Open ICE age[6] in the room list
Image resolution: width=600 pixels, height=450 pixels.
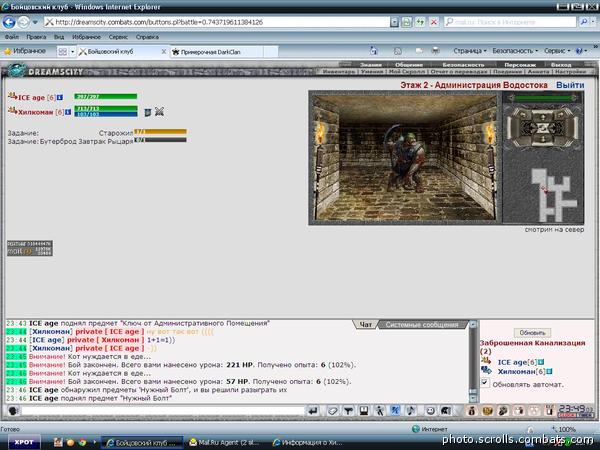(x=517, y=362)
